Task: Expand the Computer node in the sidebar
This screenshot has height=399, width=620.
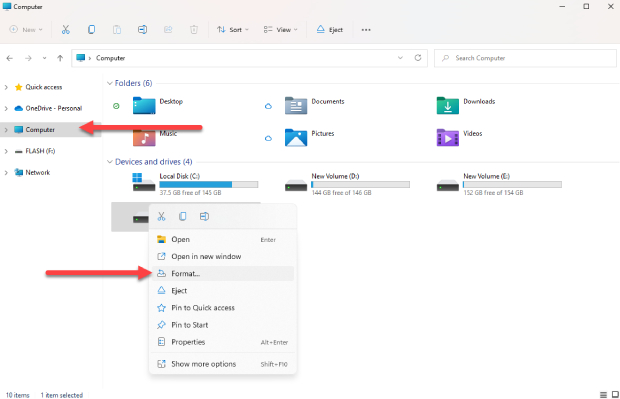Action: [x=6, y=130]
